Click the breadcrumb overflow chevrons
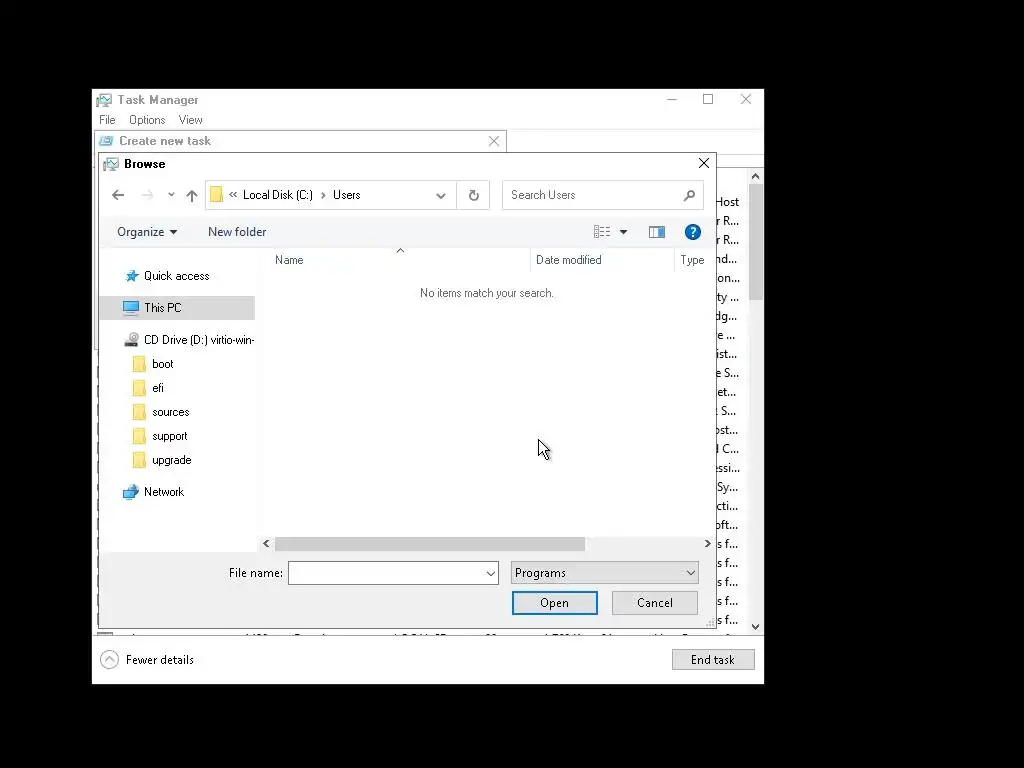 pos(233,195)
